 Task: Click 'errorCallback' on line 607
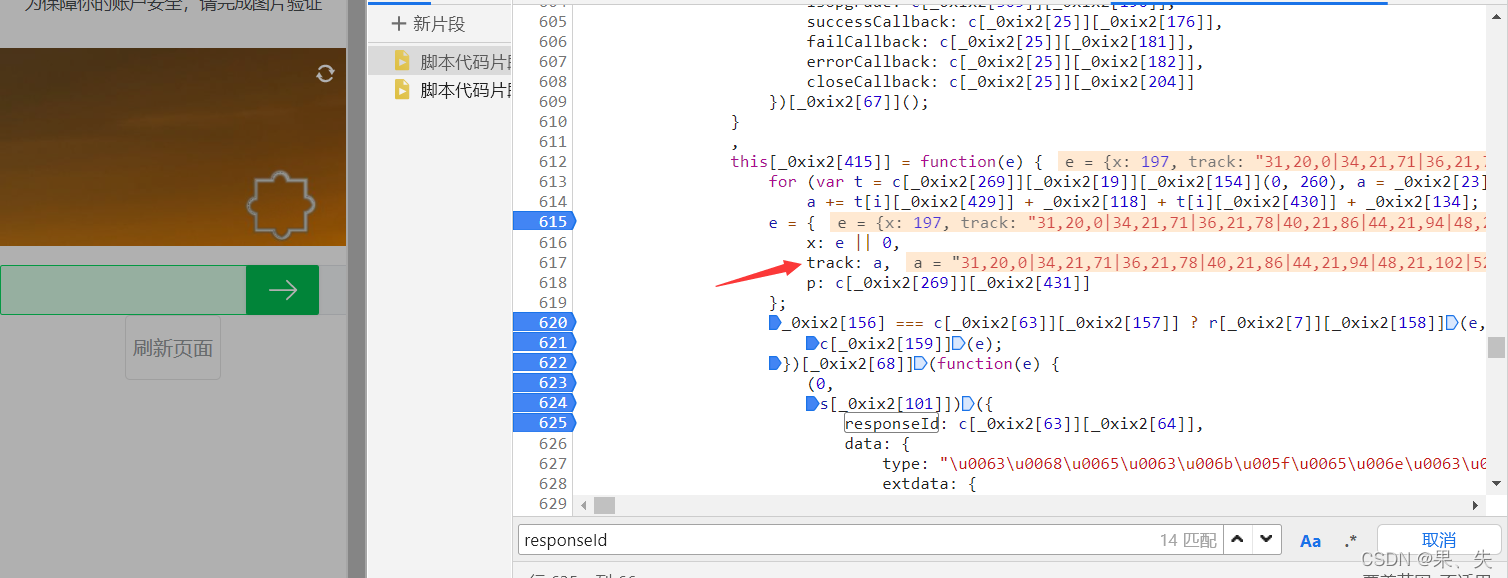[868, 62]
